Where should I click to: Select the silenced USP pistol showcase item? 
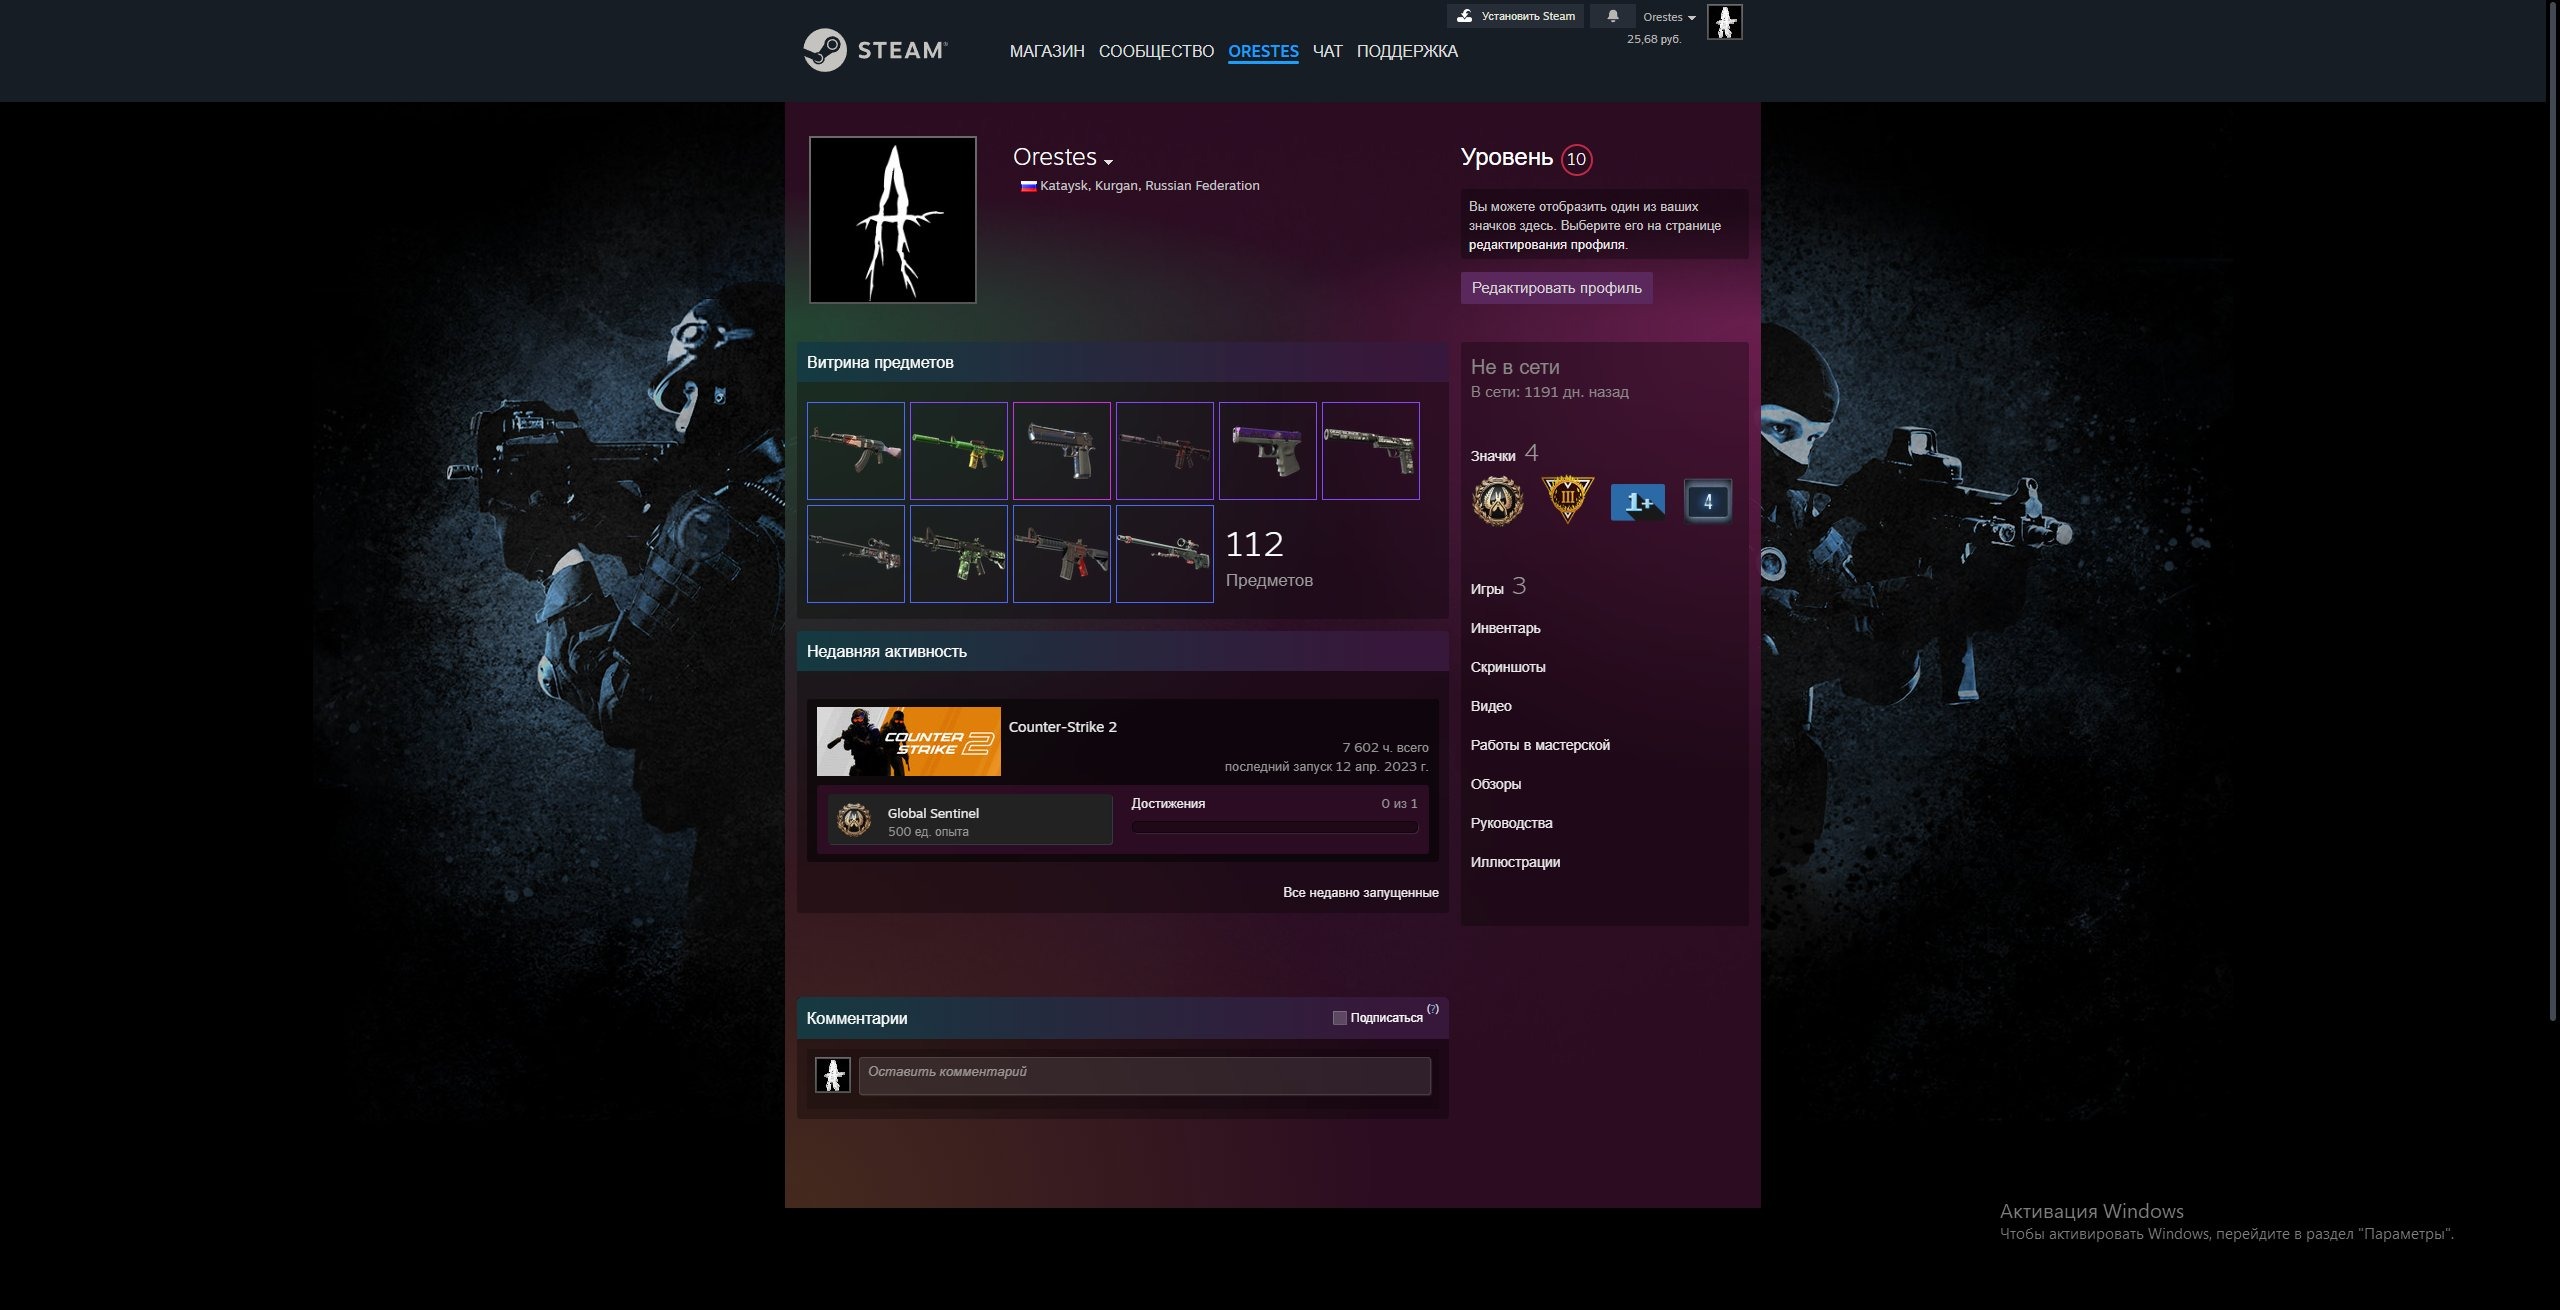(x=1371, y=451)
